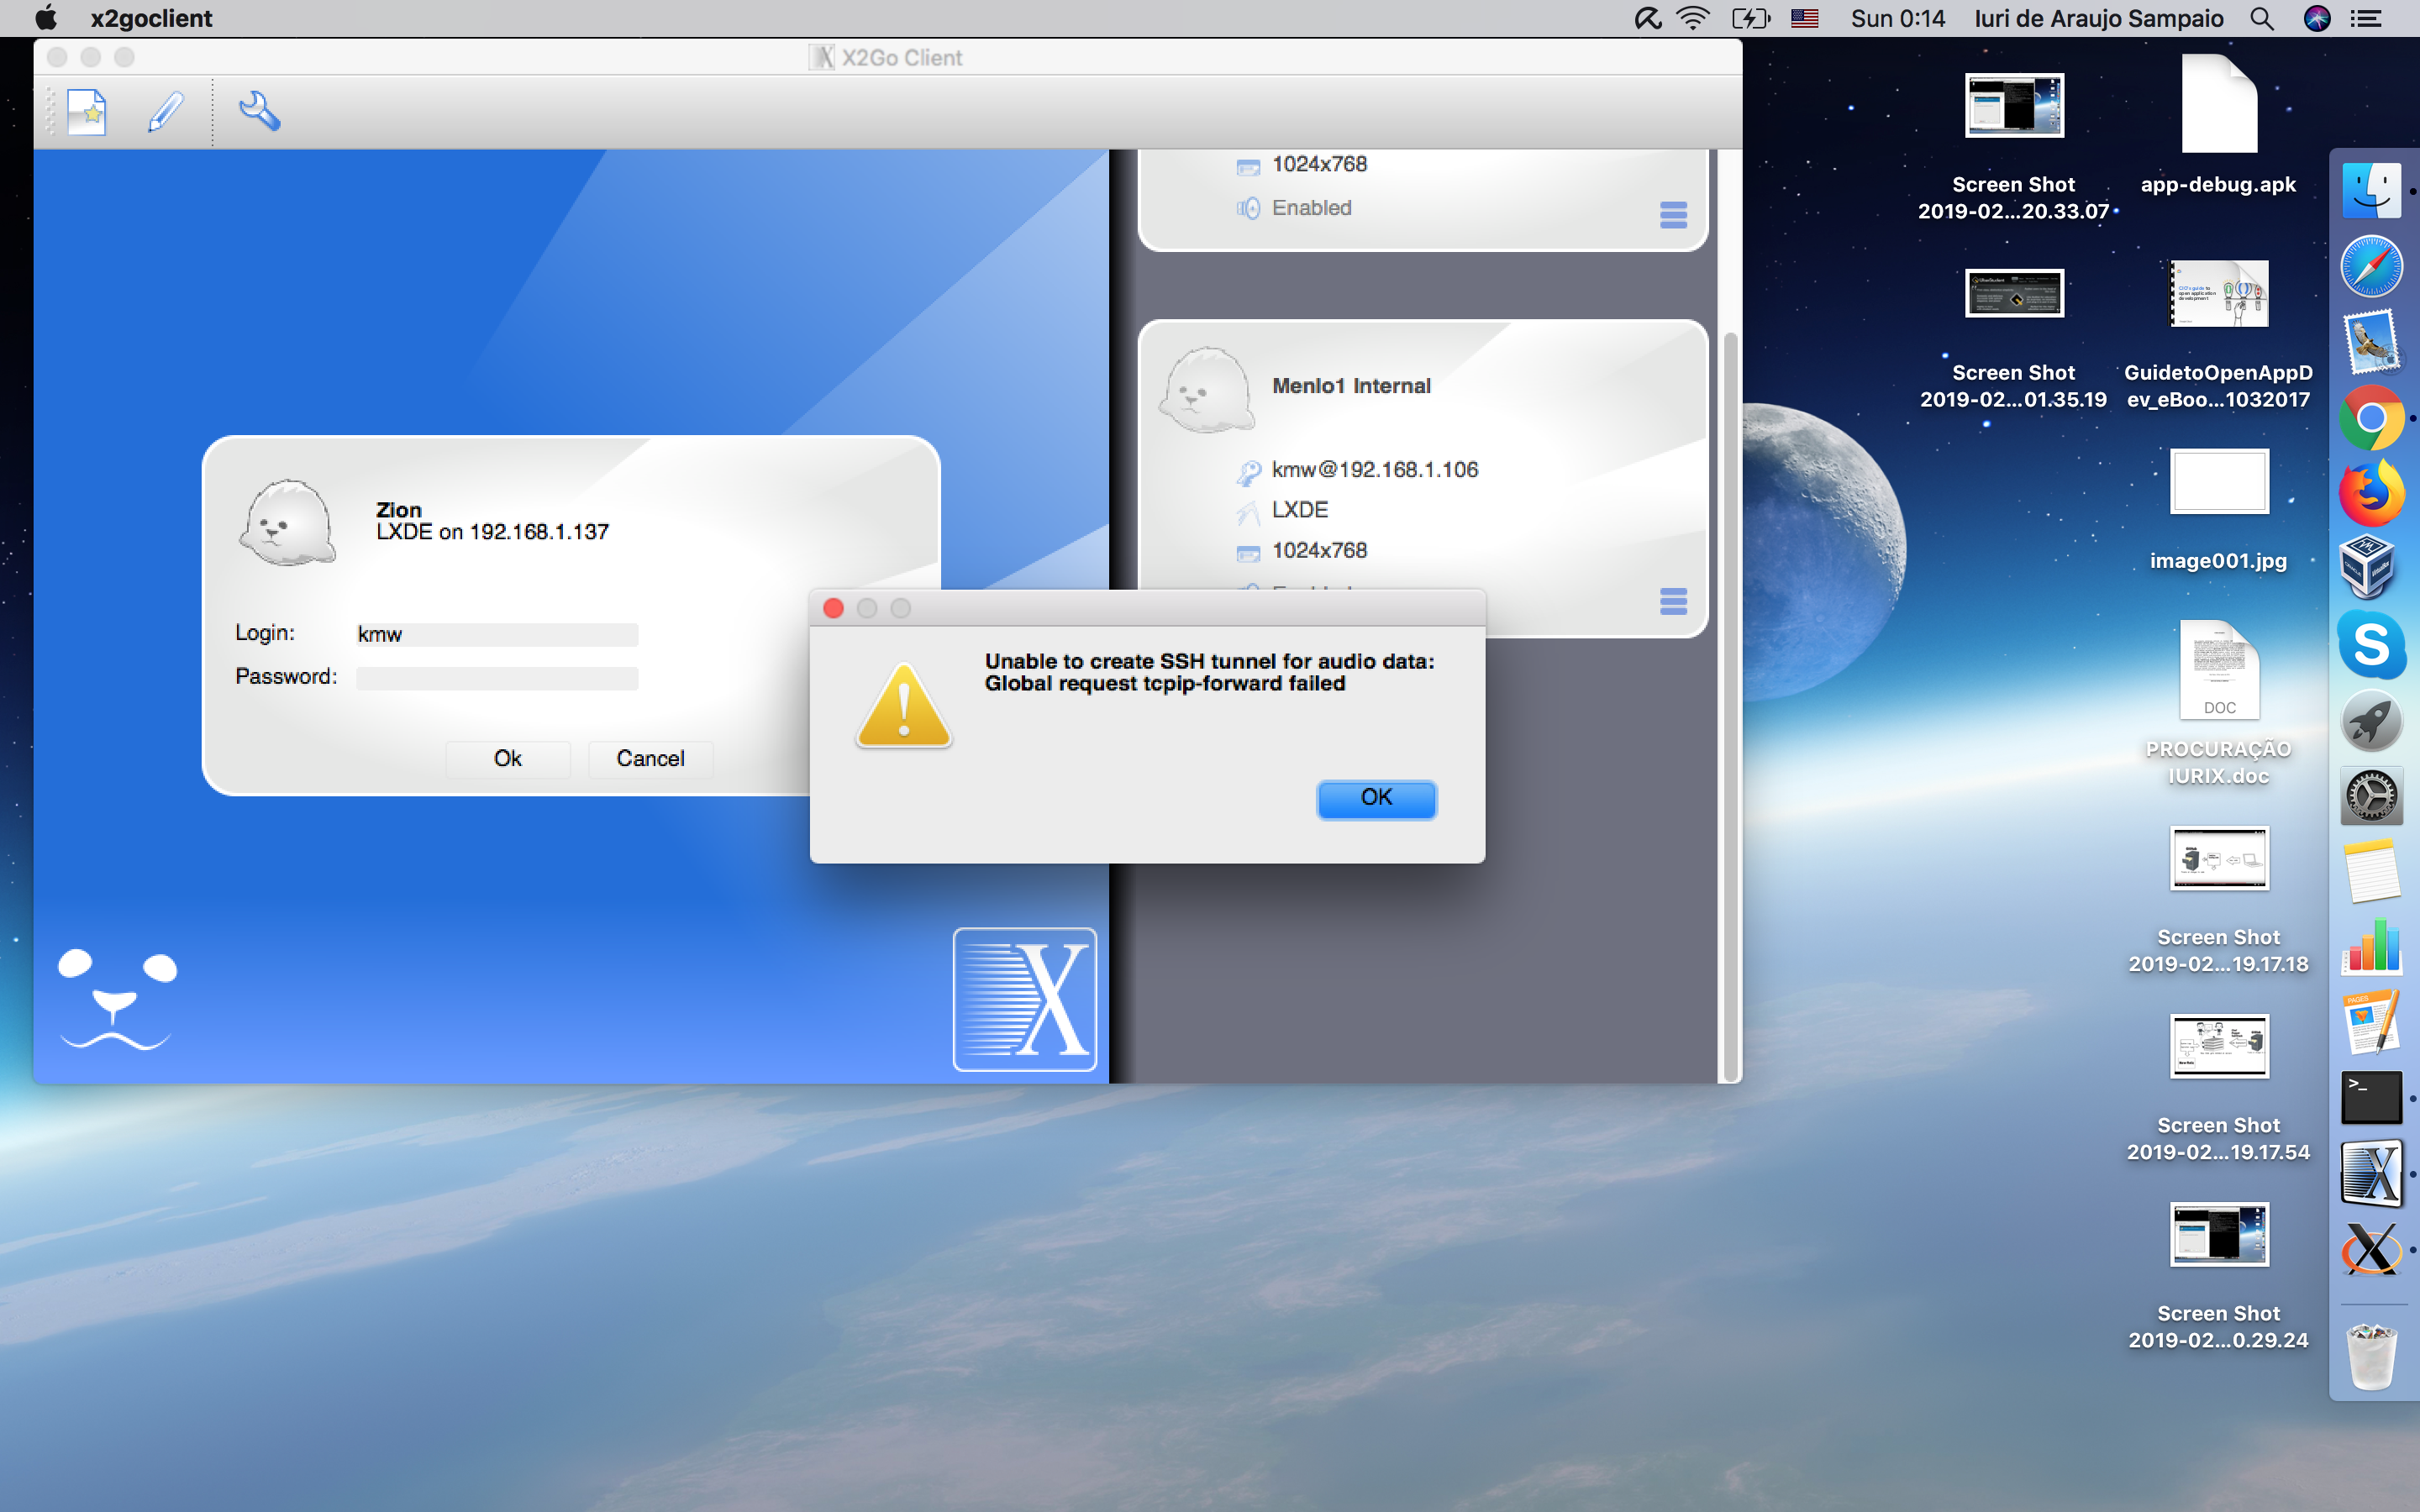The width and height of the screenshot is (2420, 1512).
Task: Click the kmw@192.168.1.106 server entry
Action: point(1375,470)
